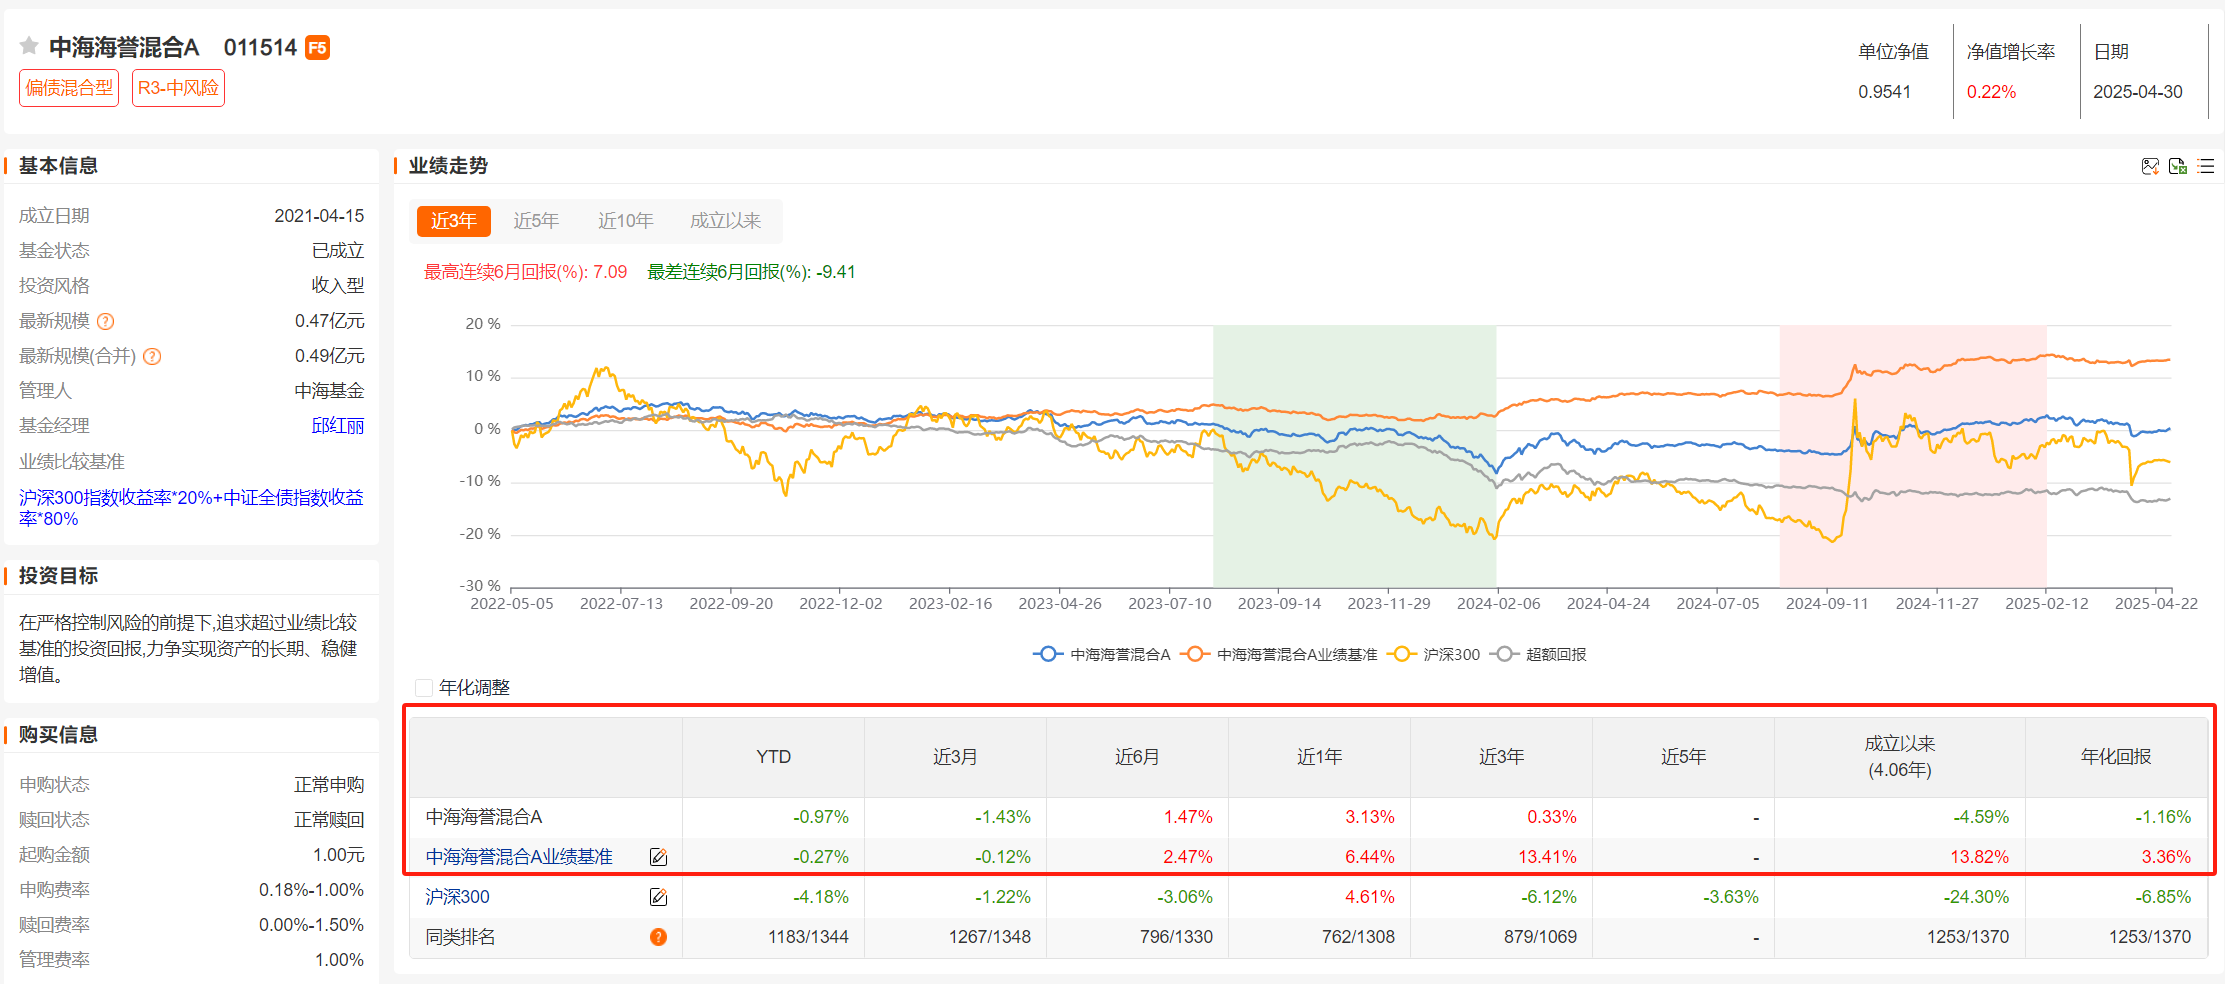This screenshot has width=2225, height=984.
Task: Click the 同类排名 YTD cell 1183/1344
Action: click(808, 937)
